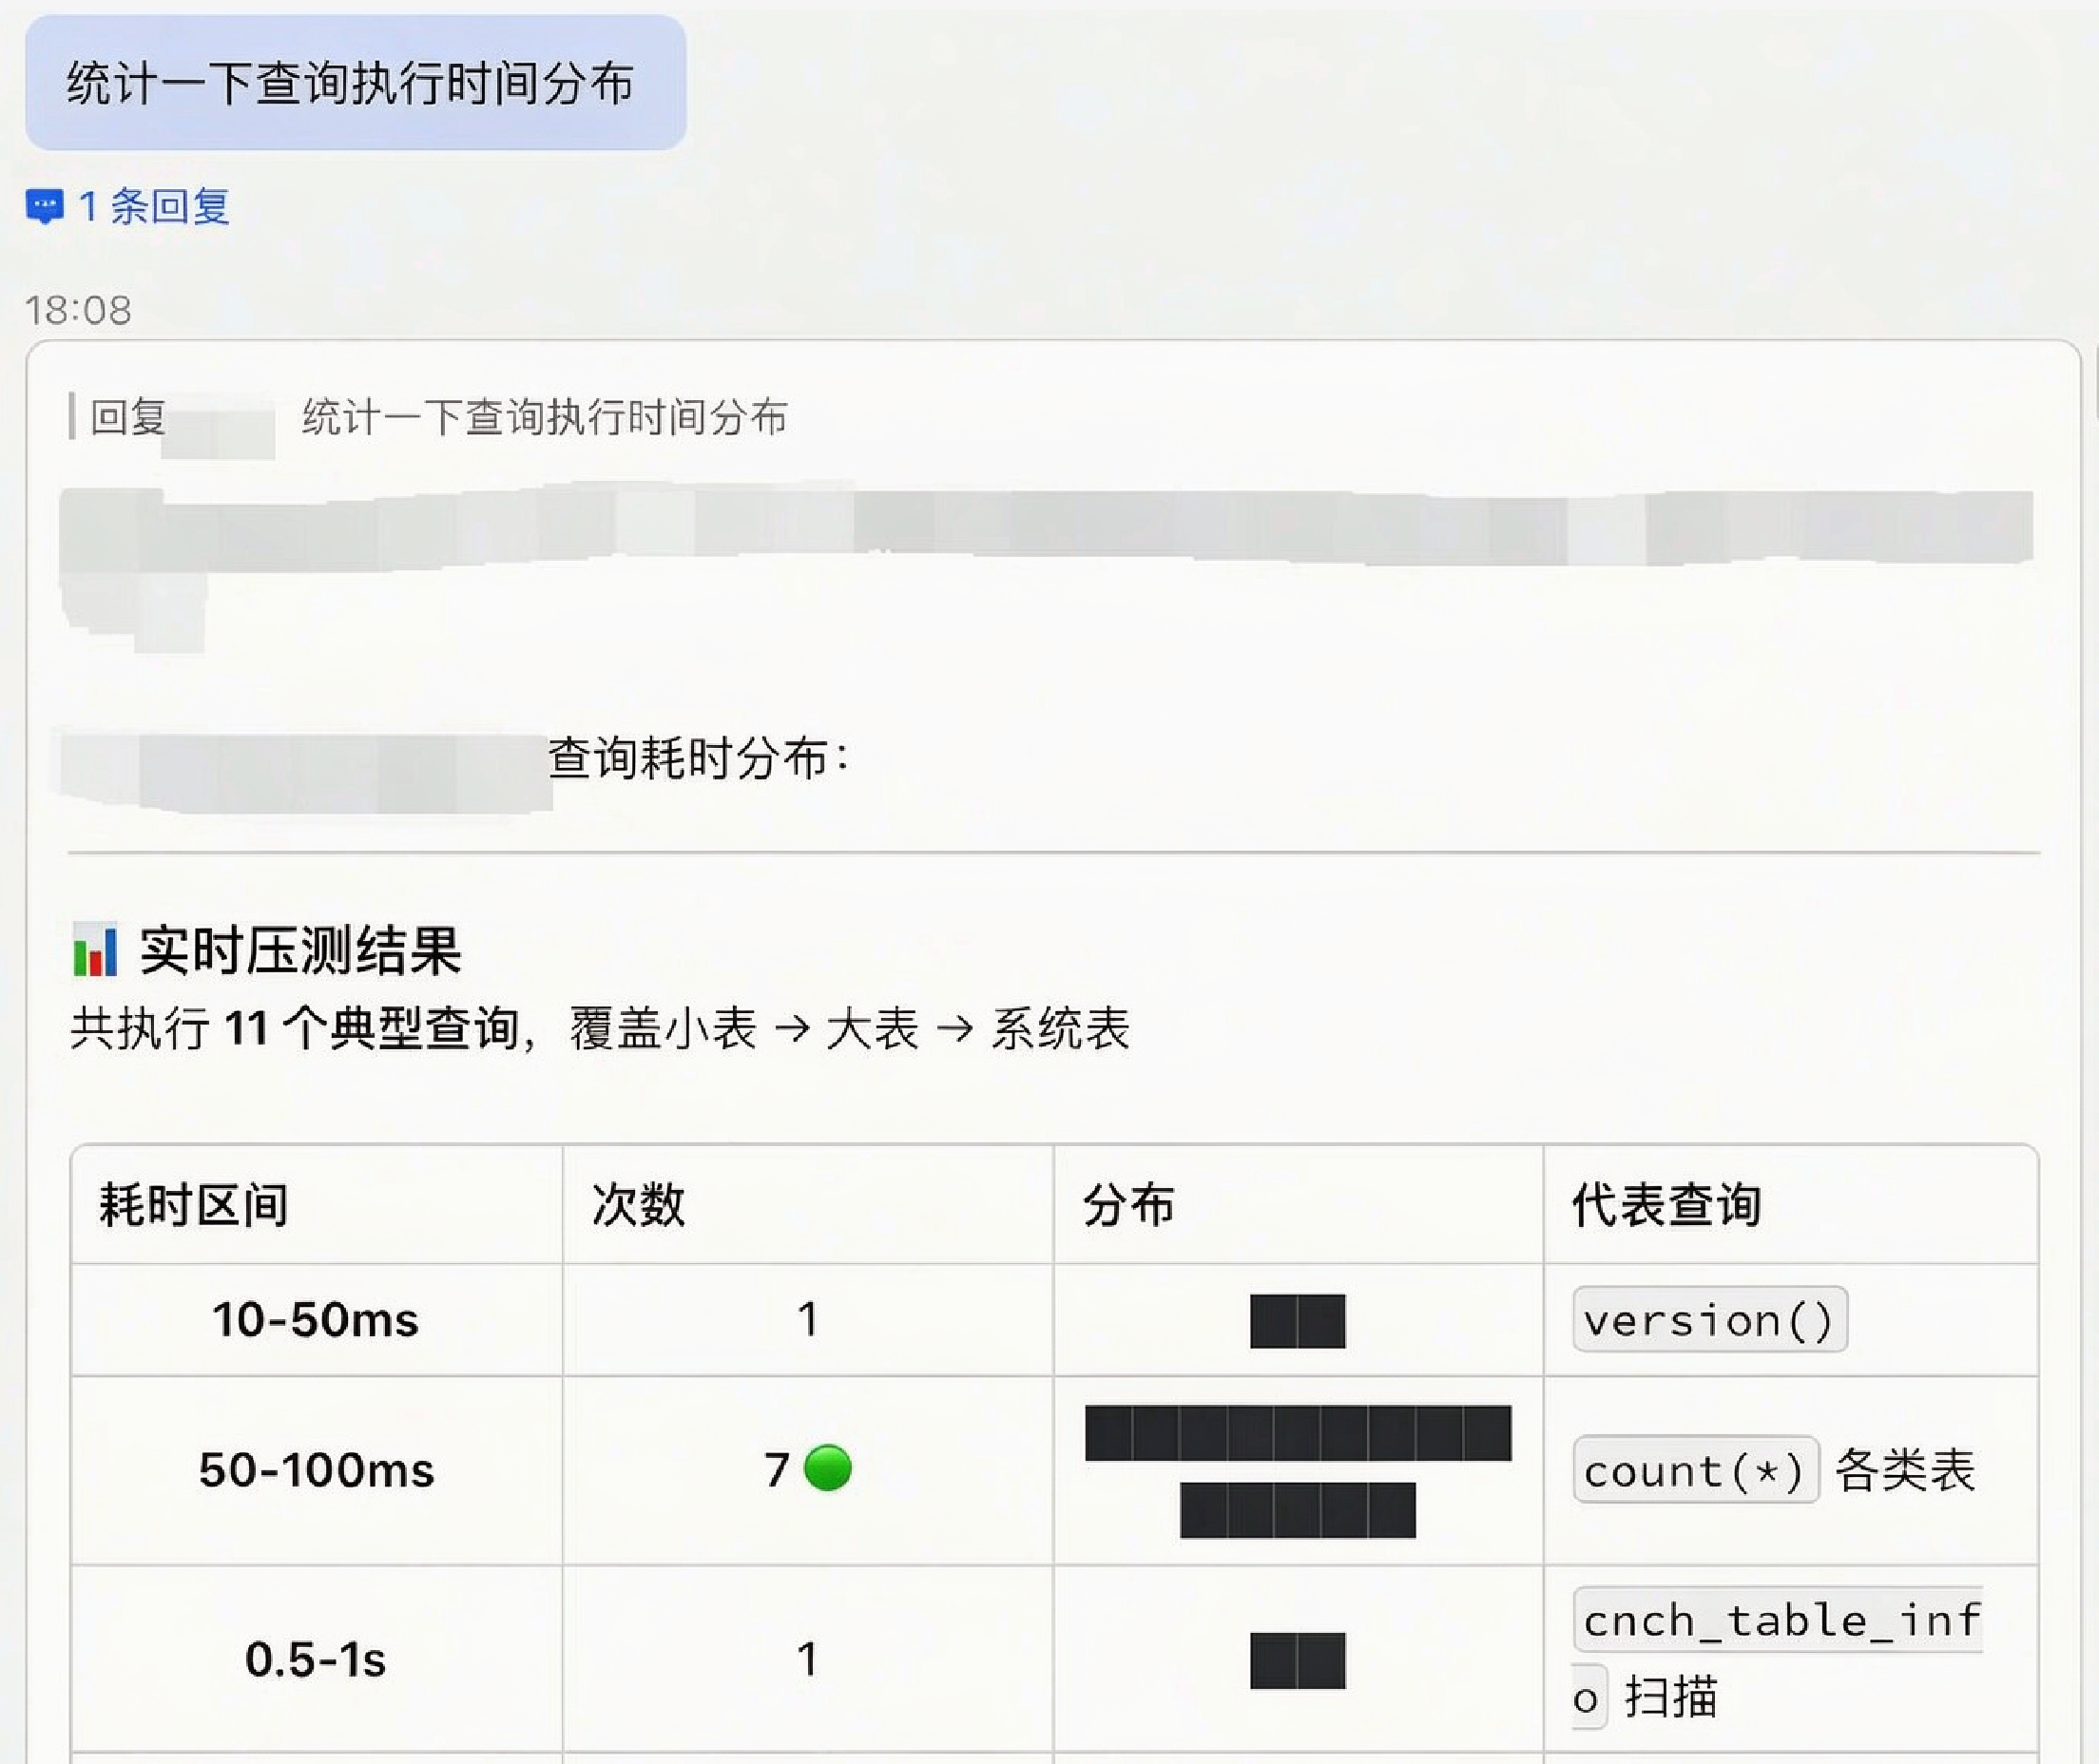Click the count '1' in the 10-50ms row

pyautogui.click(x=808, y=1320)
